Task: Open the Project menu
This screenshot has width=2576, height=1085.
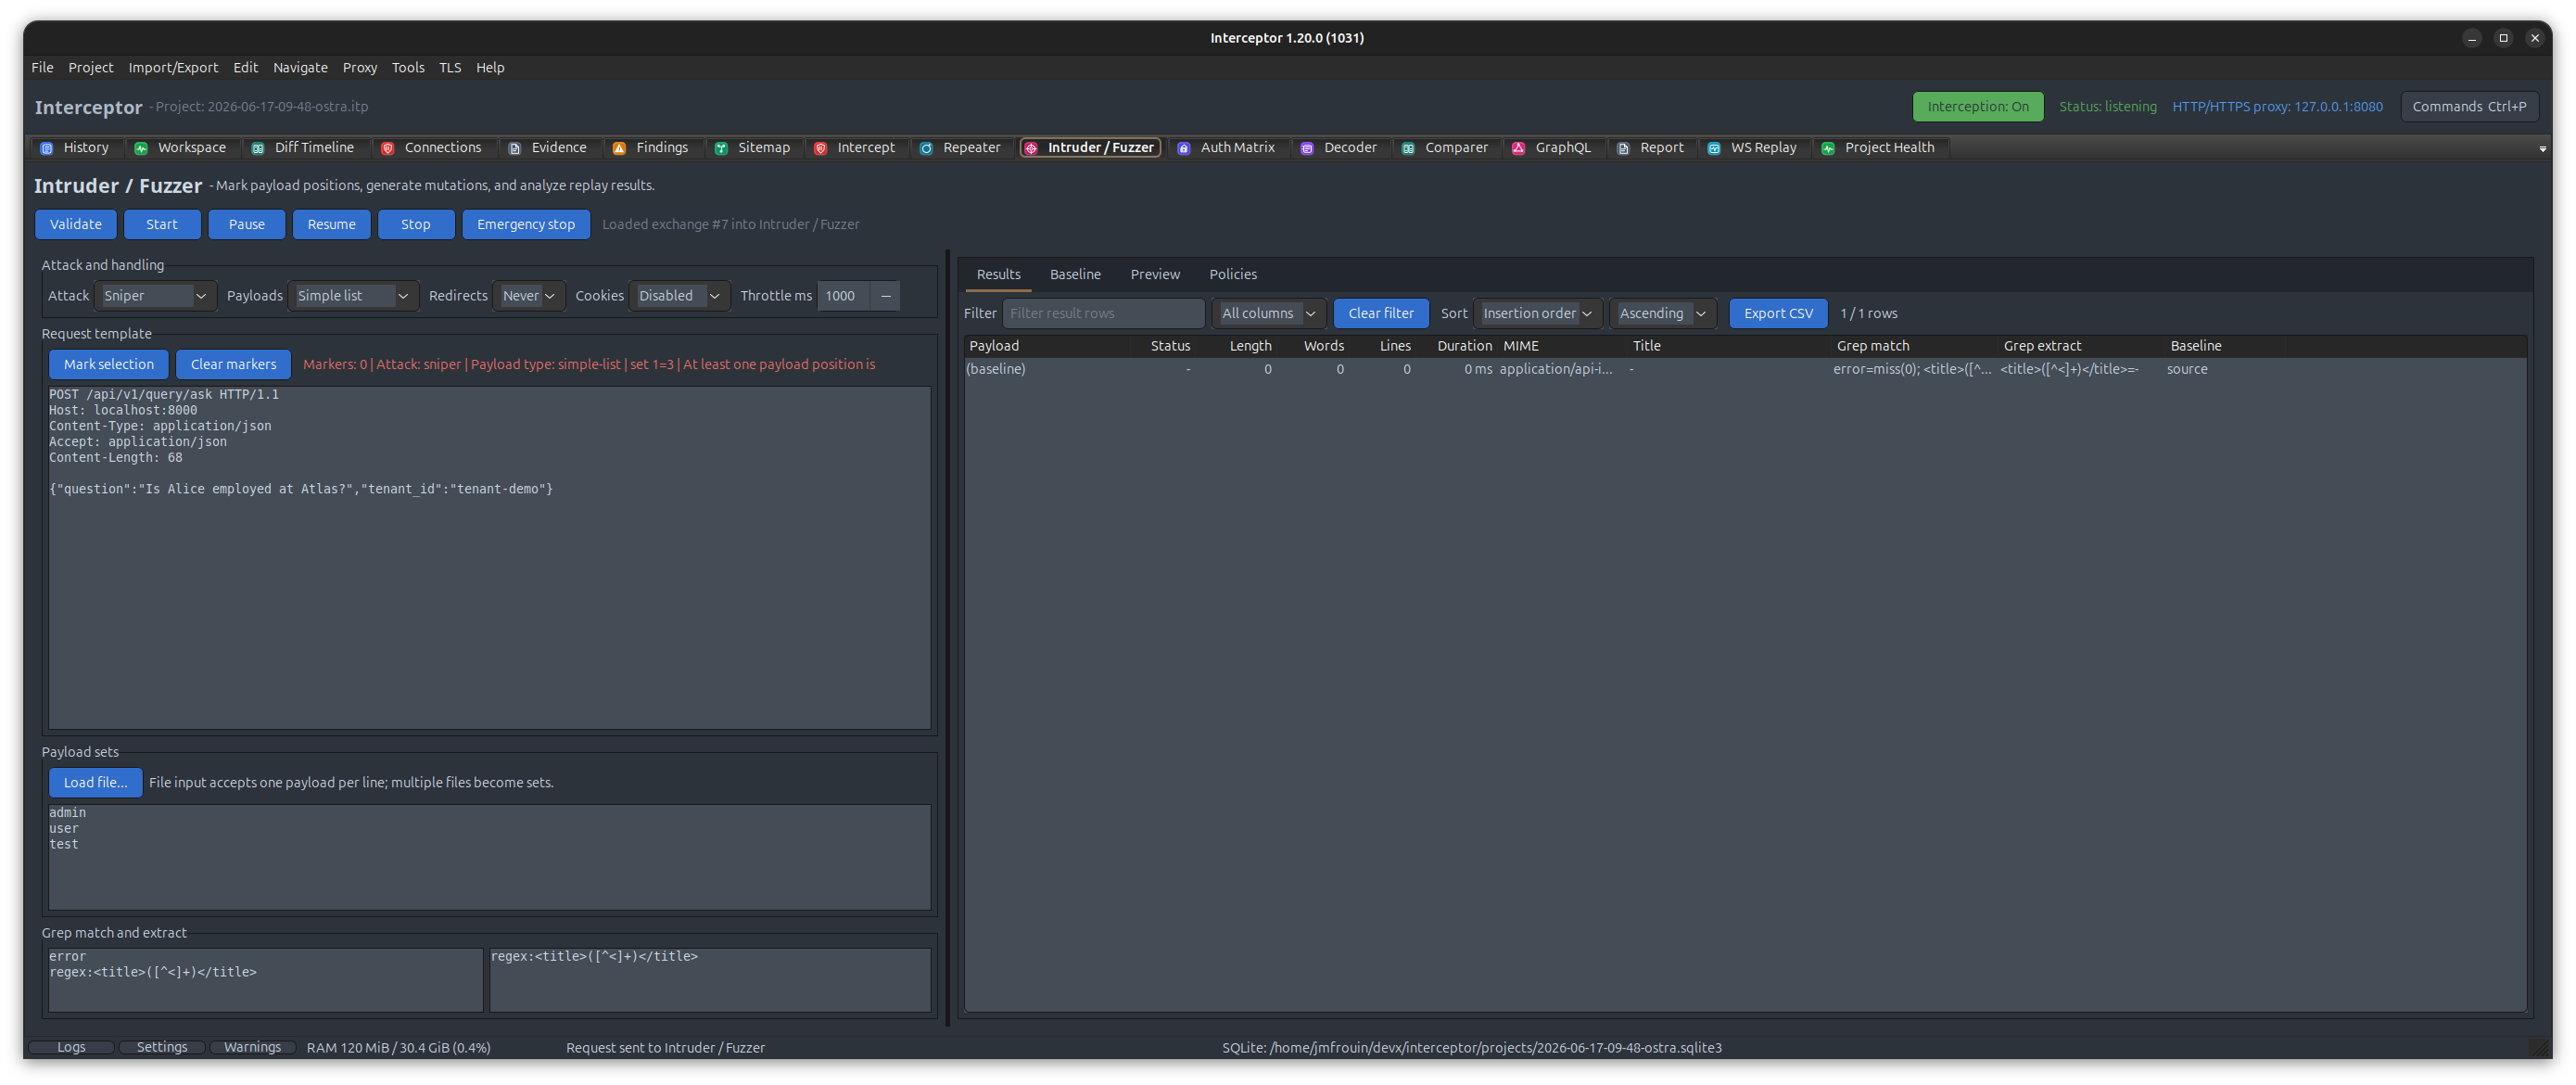Action: point(91,67)
